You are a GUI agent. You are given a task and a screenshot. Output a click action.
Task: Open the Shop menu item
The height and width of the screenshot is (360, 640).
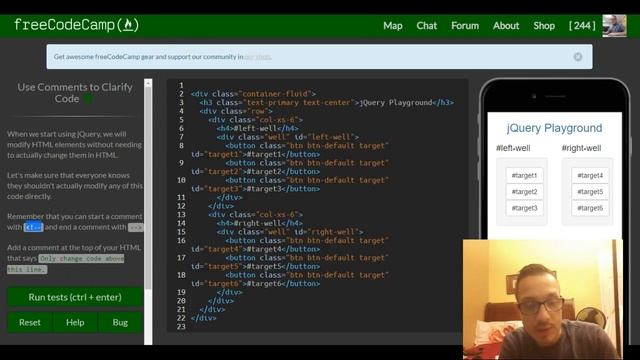pyautogui.click(x=544, y=26)
